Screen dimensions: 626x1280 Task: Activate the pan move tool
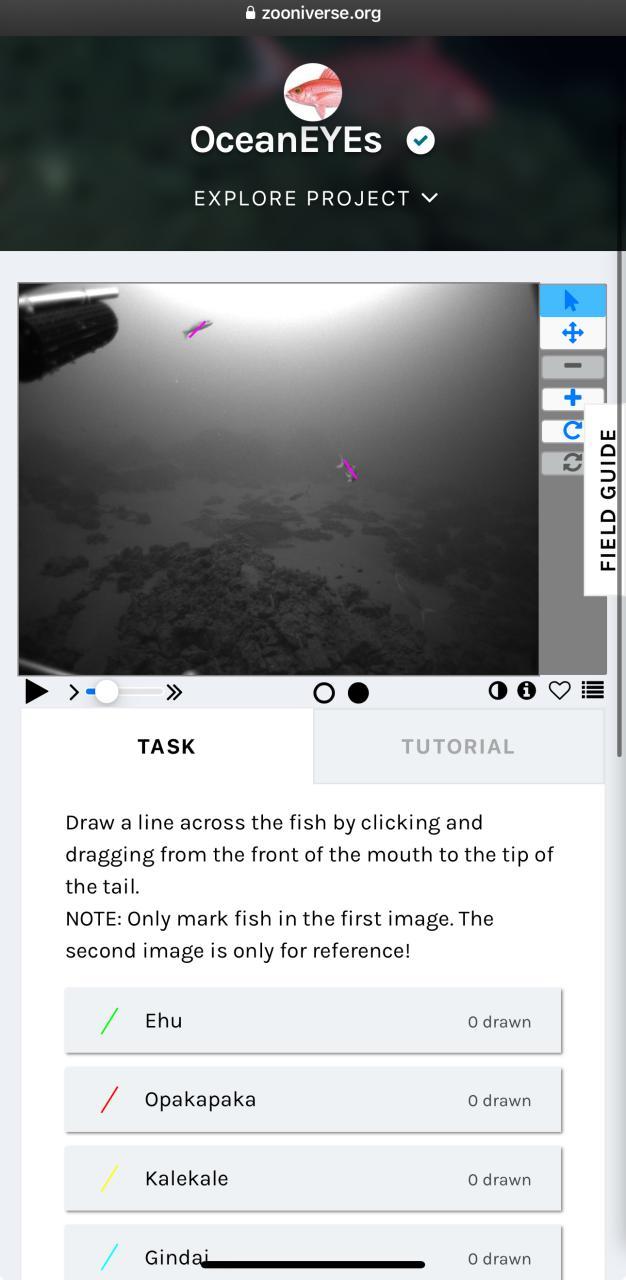572,333
